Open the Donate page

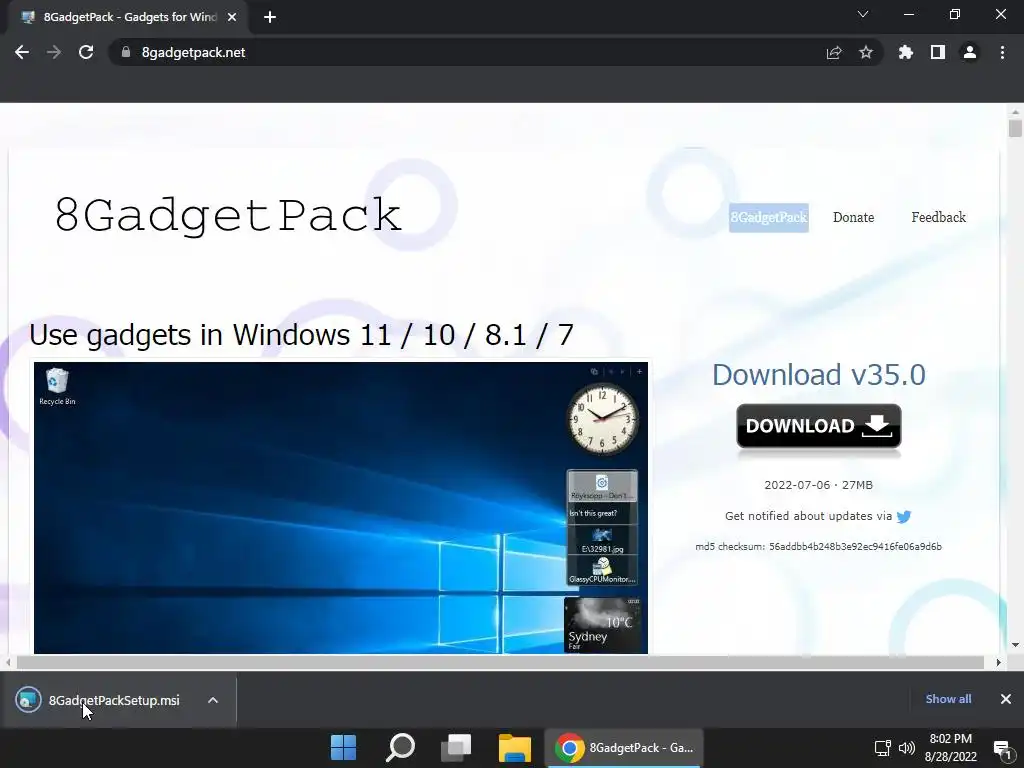854,217
